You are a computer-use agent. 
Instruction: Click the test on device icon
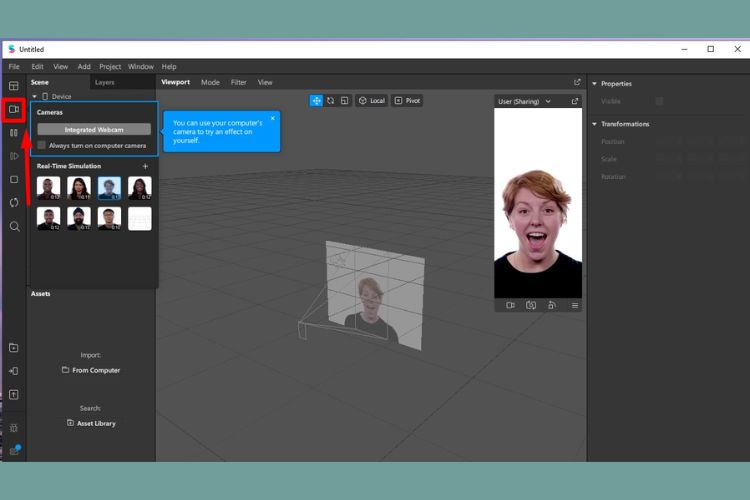point(14,371)
